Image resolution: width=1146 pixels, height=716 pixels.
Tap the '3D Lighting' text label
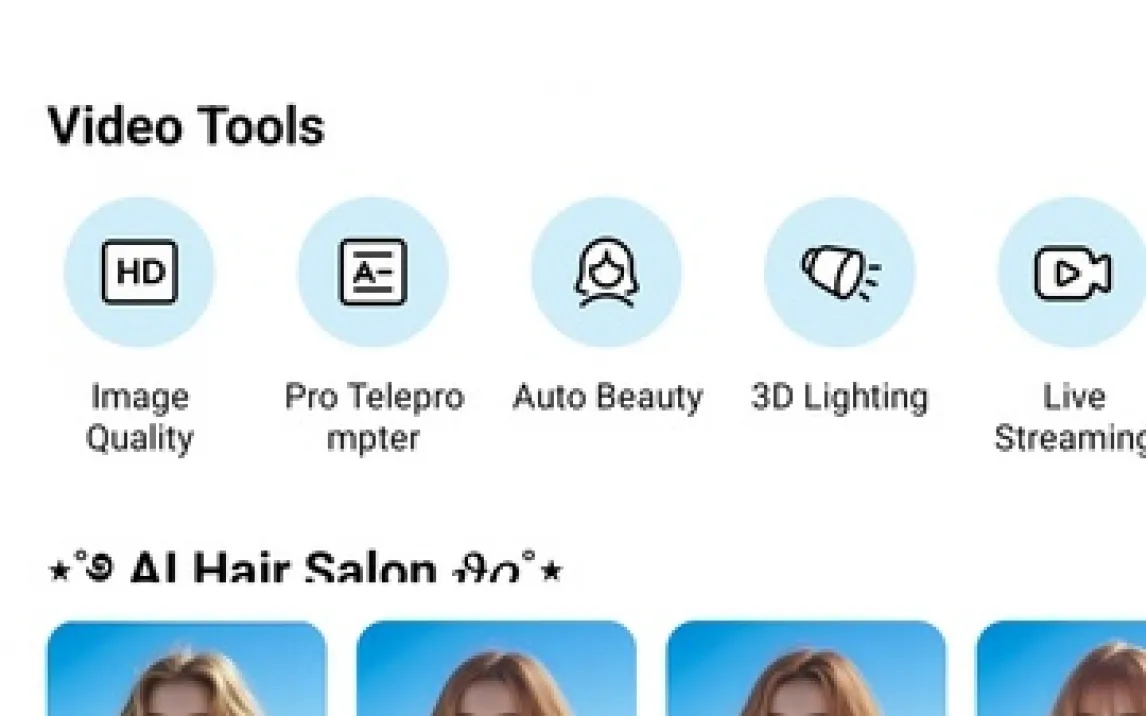coord(840,398)
